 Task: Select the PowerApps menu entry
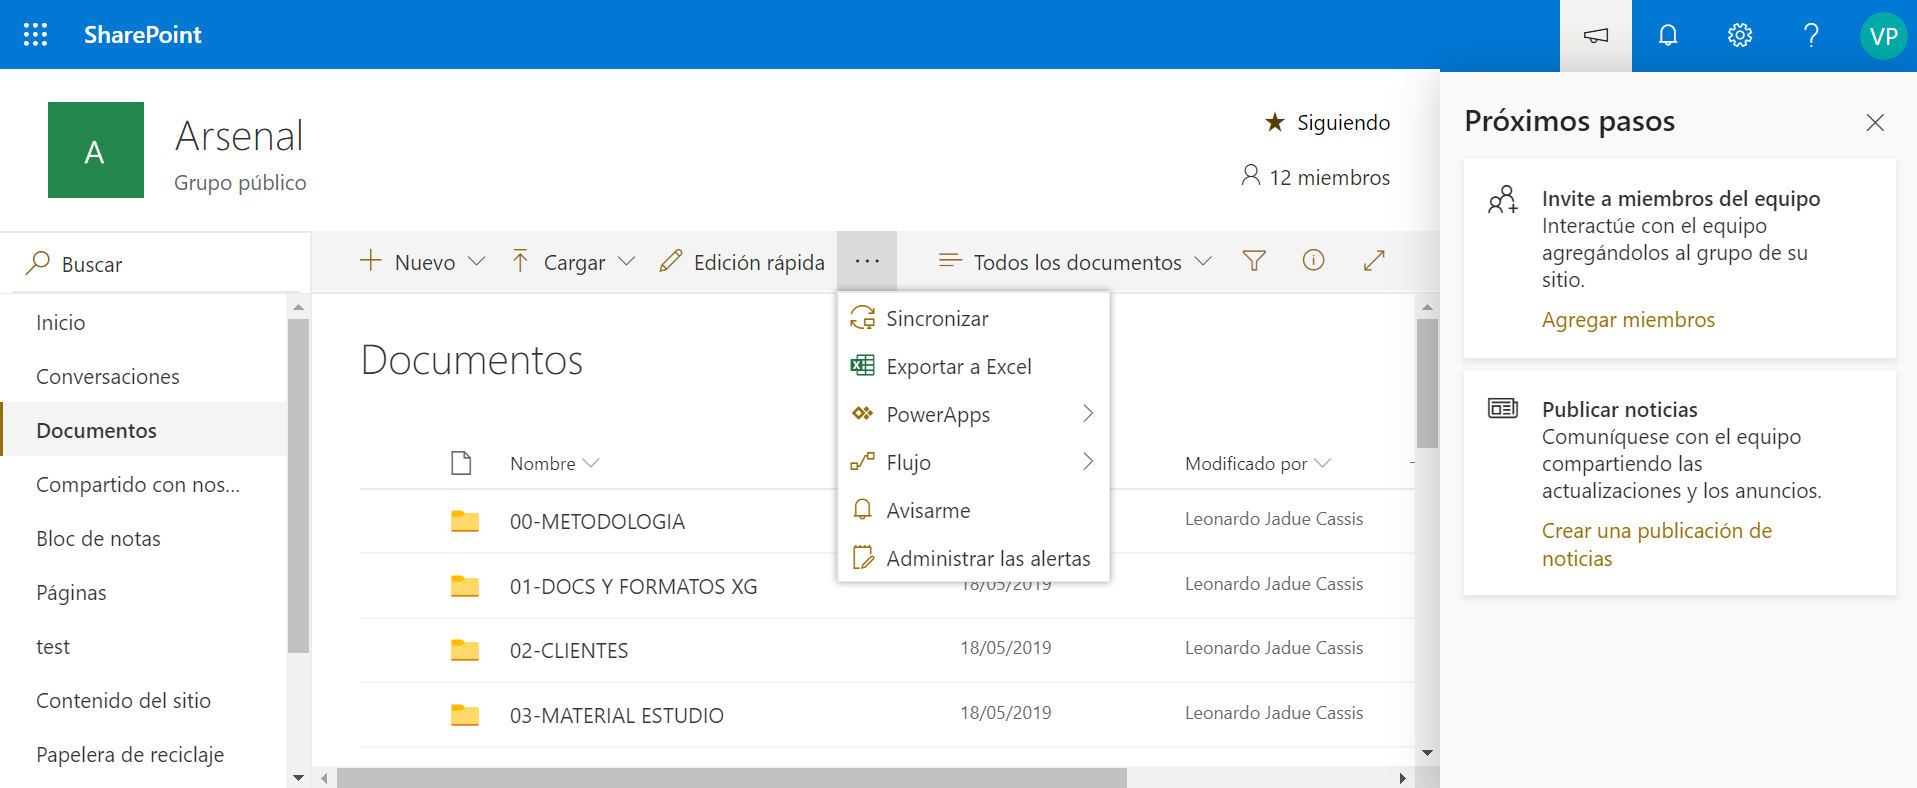click(x=974, y=414)
